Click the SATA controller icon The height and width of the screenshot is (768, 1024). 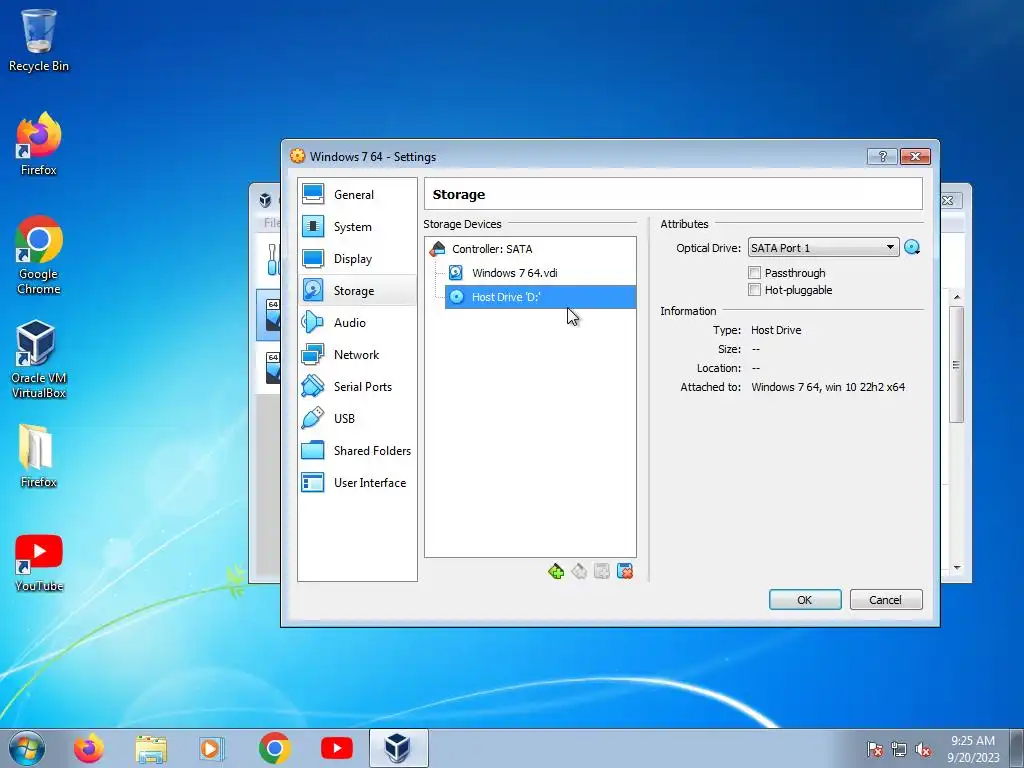coord(438,248)
